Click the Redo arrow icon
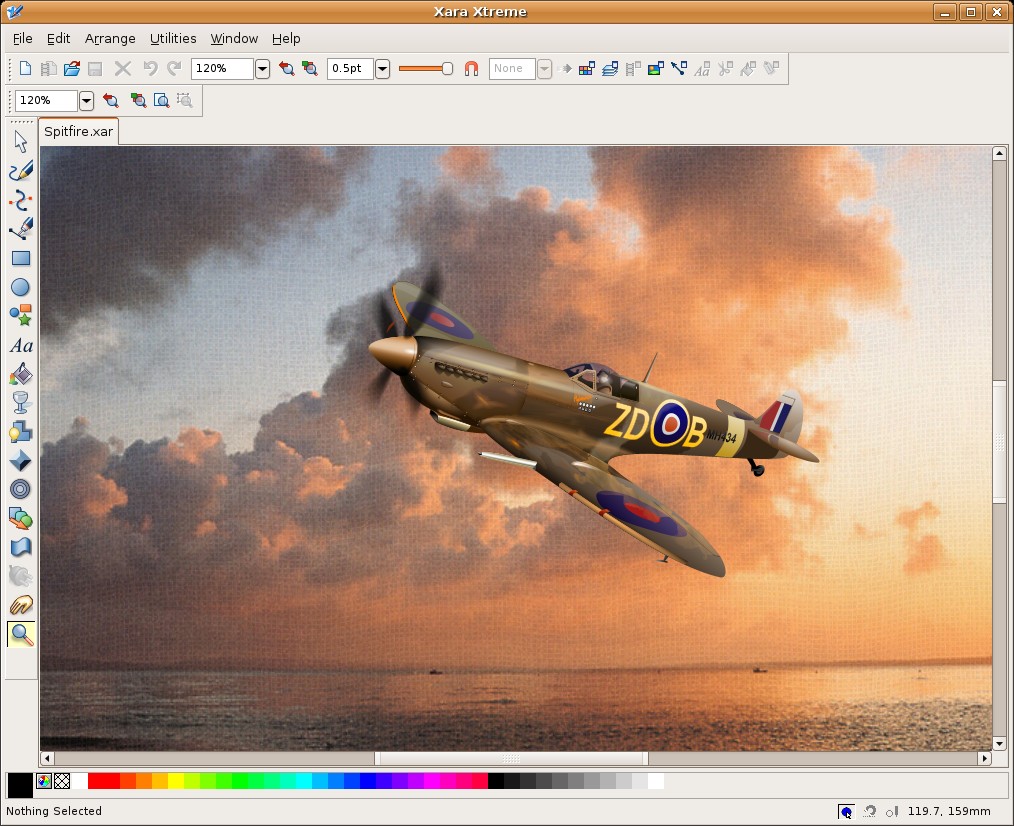1014x826 pixels. click(x=174, y=69)
